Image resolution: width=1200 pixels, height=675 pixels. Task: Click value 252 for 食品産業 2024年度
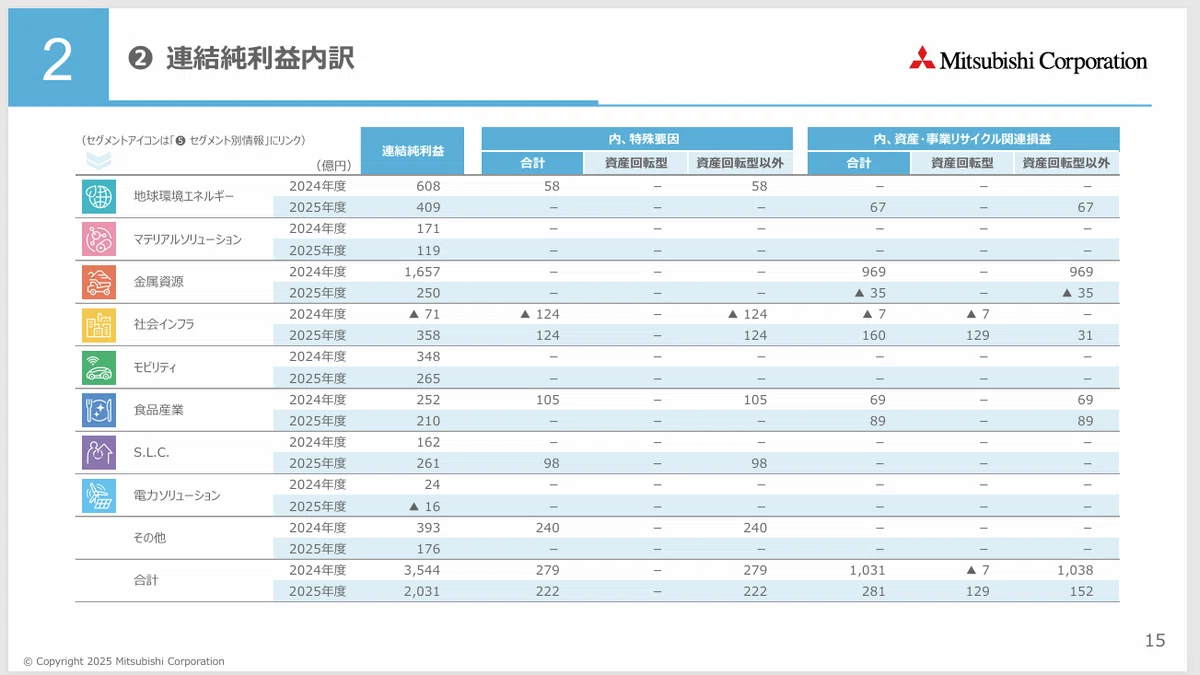click(428, 400)
